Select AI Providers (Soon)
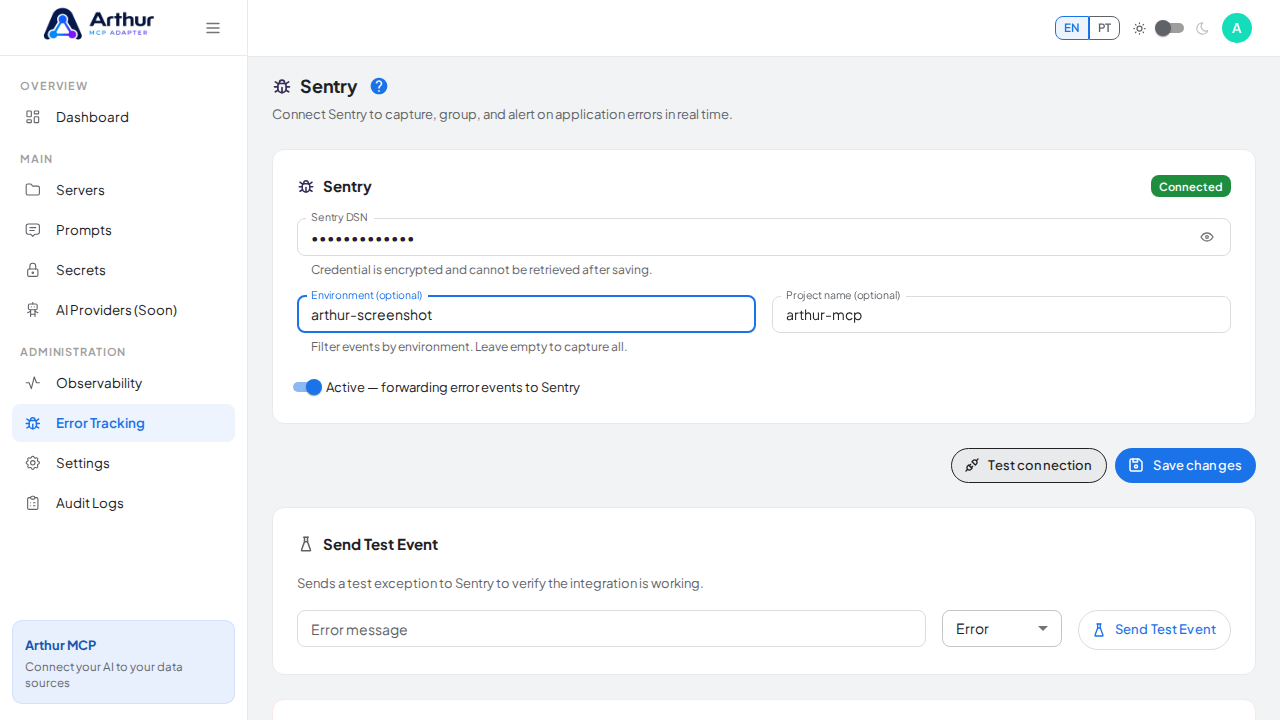This screenshot has width=1280, height=720. (x=123, y=310)
